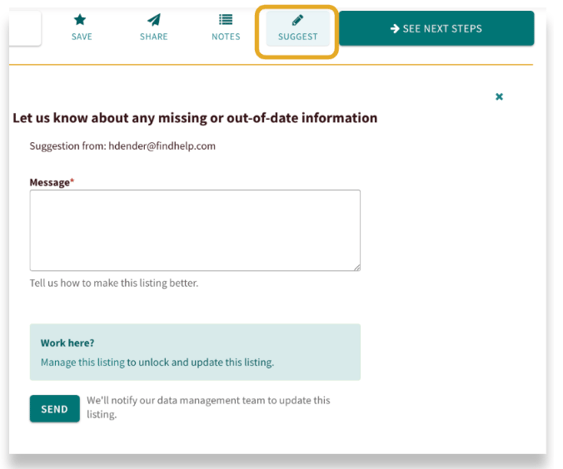Click the Message field label

(x=51, y=182)
